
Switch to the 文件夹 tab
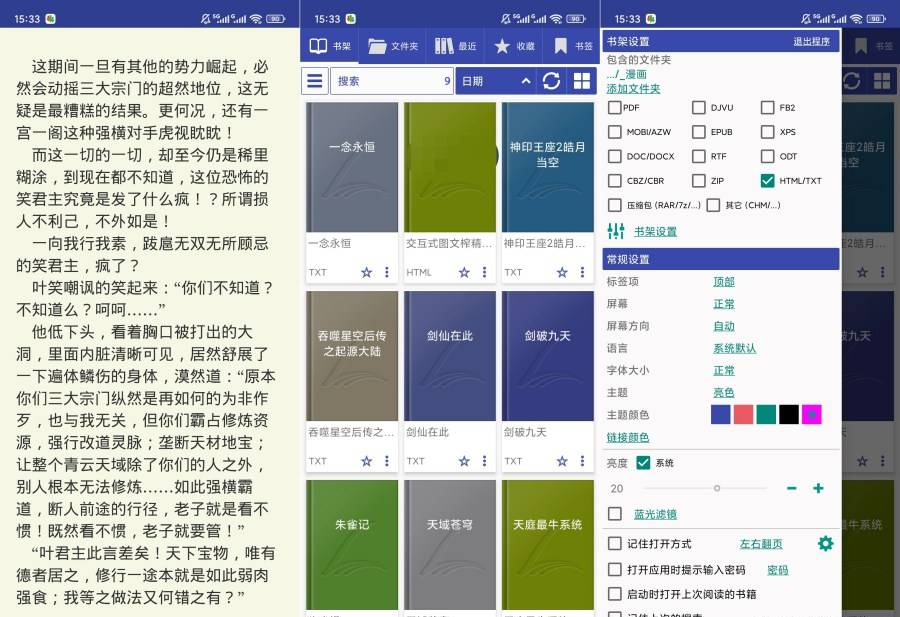pos(393,46)
